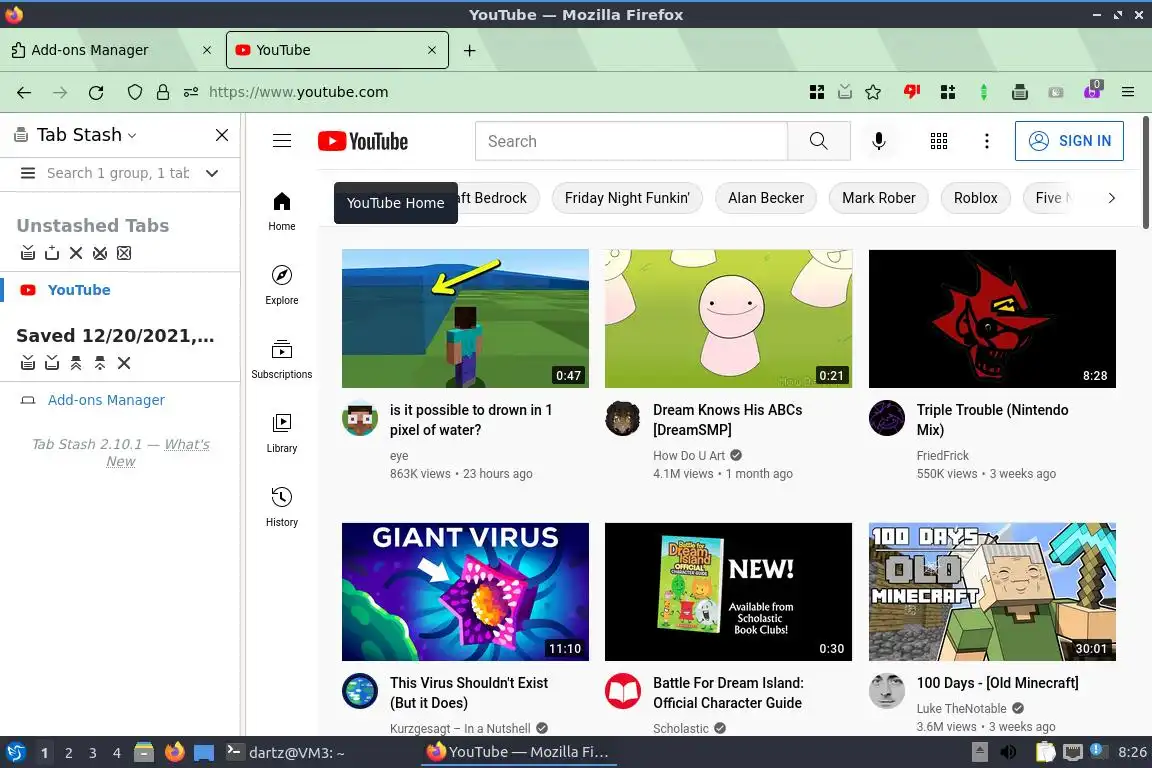The height and width of the screenshot is (768, 1152).
Task: Open the Firefox application menu
Action: click(x=1128, y=93)
